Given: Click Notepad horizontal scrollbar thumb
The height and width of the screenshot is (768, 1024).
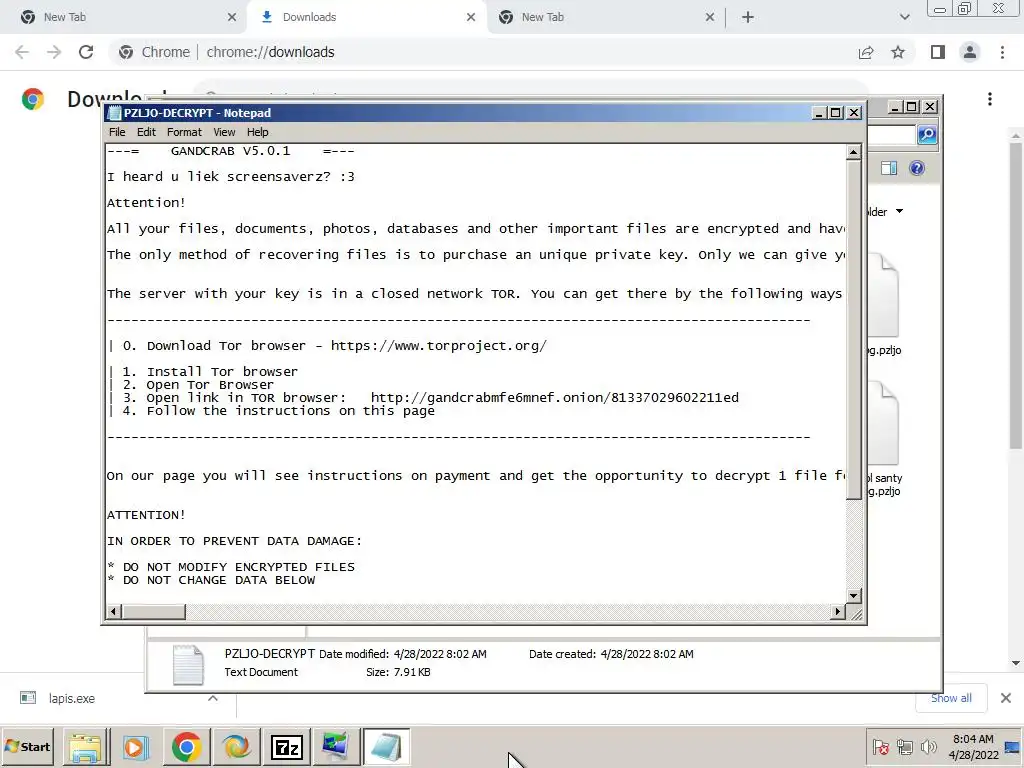Looking at the screenshot, I should (154, 612).
